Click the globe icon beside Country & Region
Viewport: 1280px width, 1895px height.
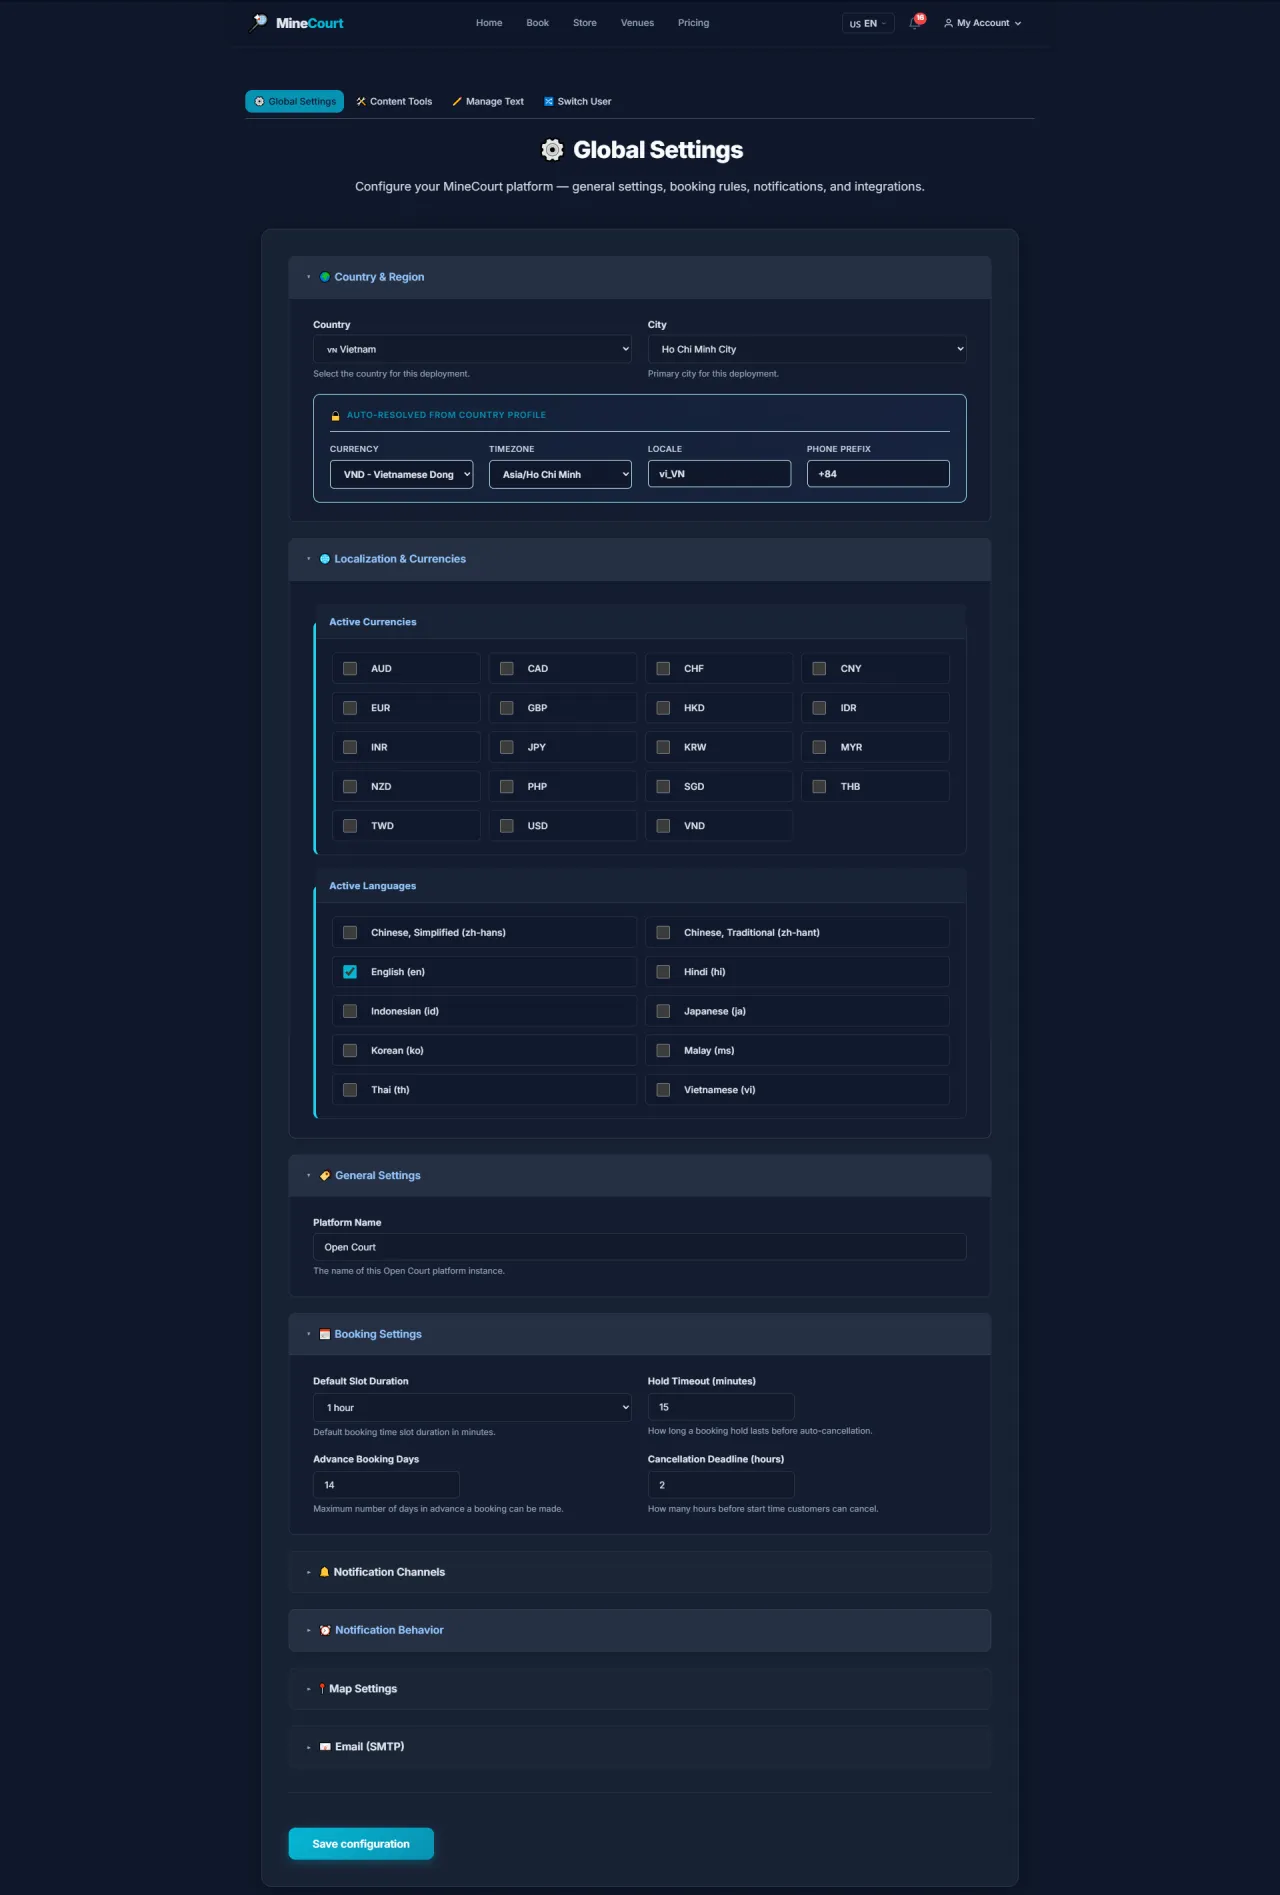(x=325, y=277)
